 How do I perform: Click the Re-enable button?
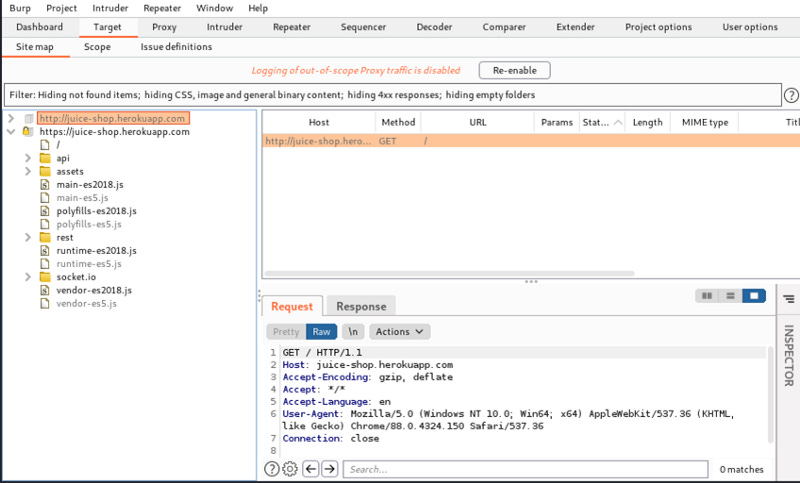(x=514, y=70)
